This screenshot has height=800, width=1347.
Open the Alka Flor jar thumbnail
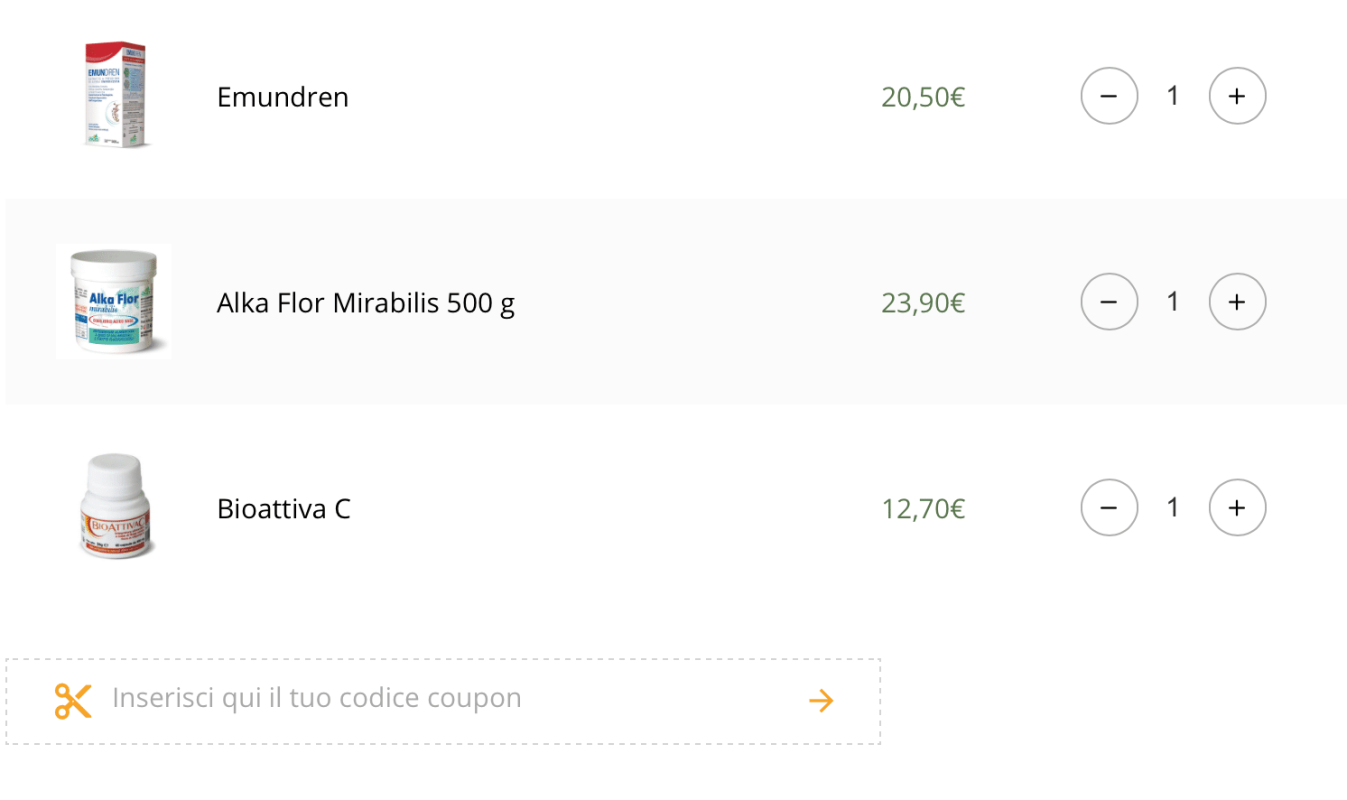(114, 301)
